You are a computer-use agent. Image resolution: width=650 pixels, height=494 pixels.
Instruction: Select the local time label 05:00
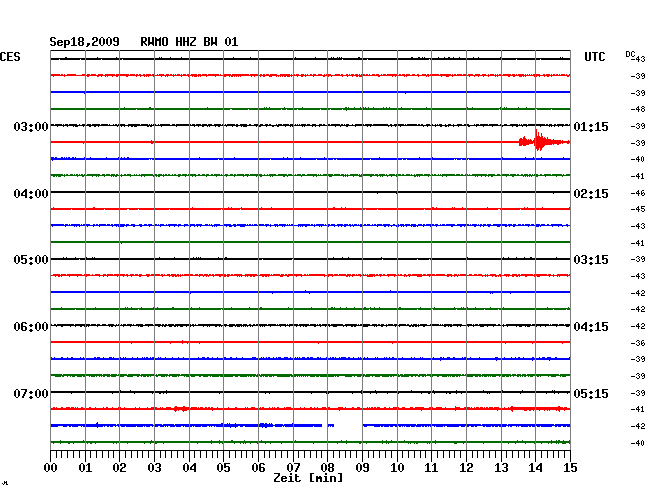pyautogui.click(x=31, y=260)
